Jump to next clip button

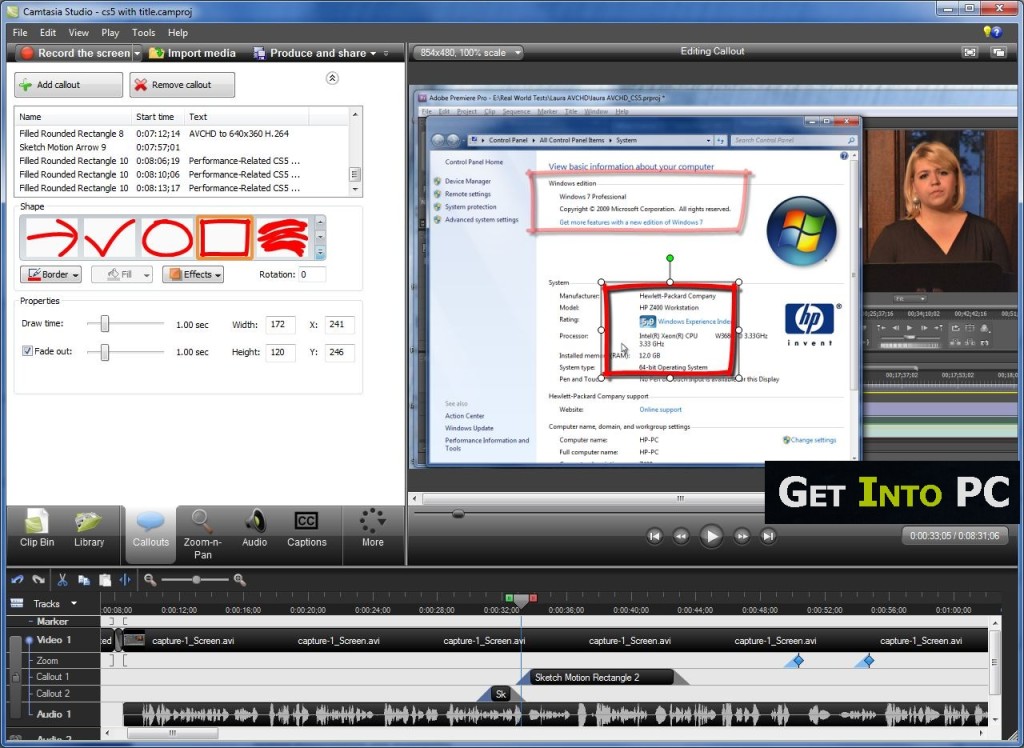(769, 536)
